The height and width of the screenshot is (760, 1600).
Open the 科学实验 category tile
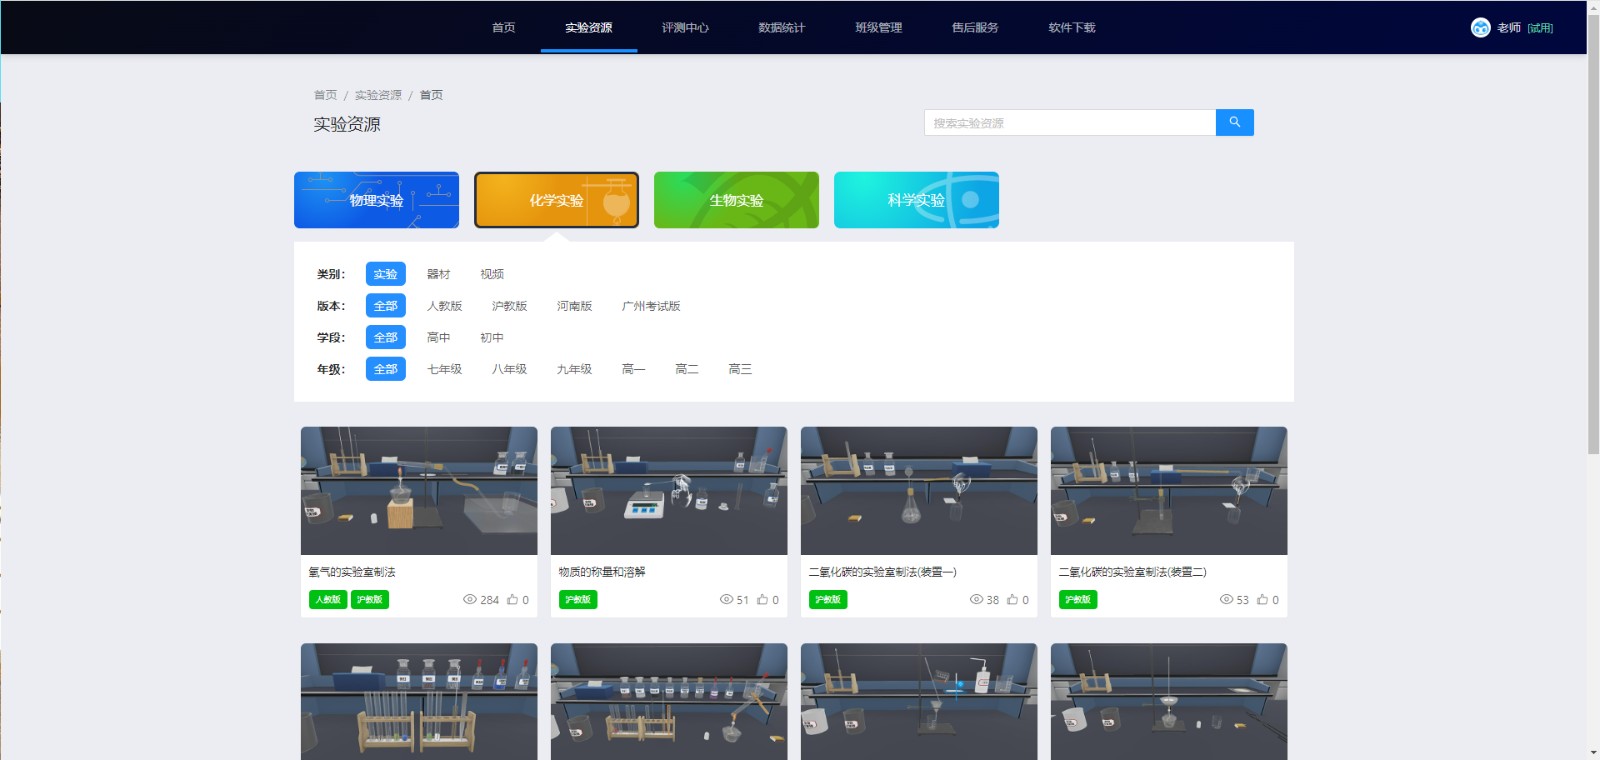click(916, 200)
